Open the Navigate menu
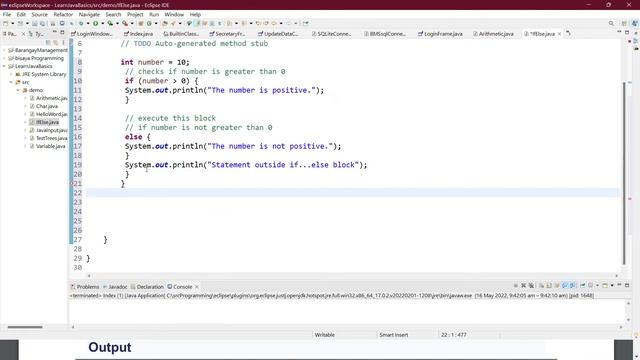 click(x=89, y=14)
